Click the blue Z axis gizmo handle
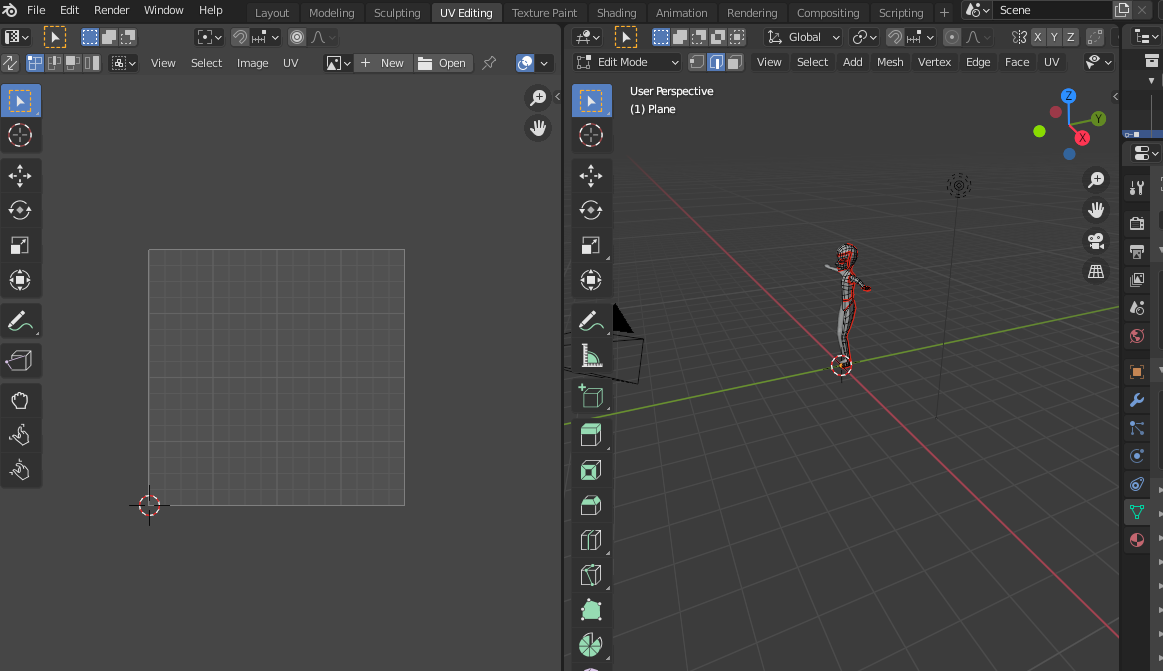The image size is (1163, 671). click(x=1068, y=96)
